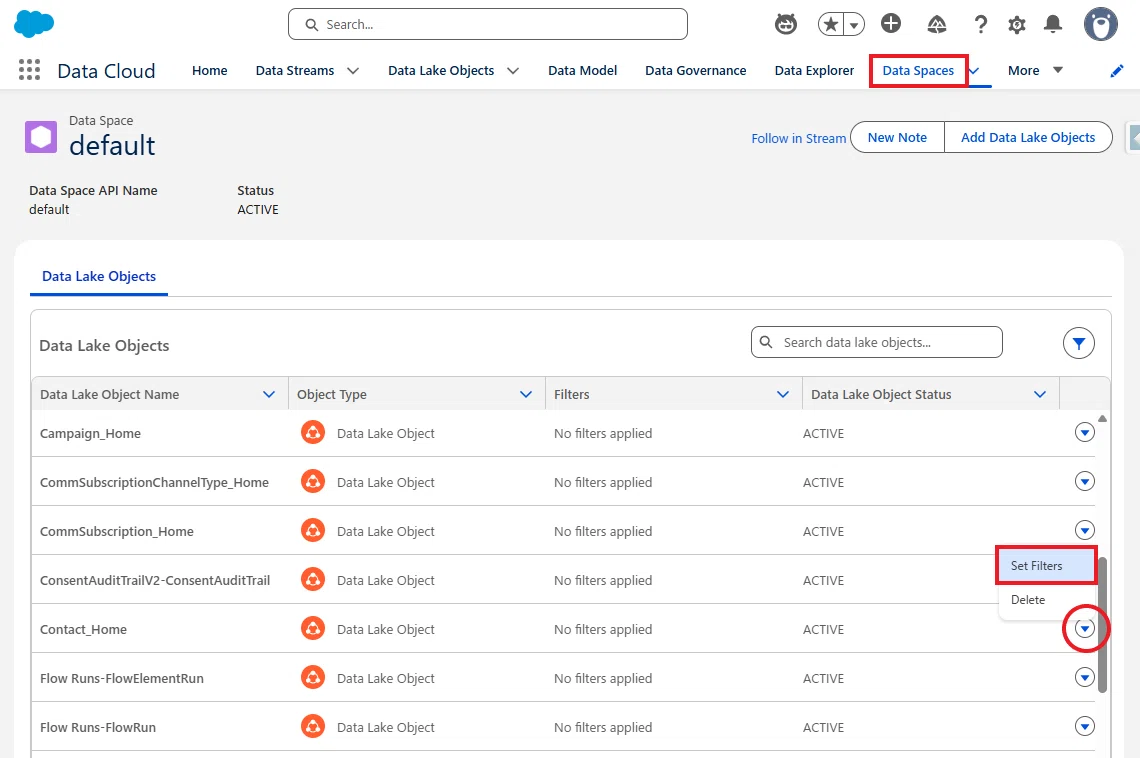This screenshot has height=758, width=1140.
Task: Open the Trailhead guidance icon
Action: [x=936, y=25]
